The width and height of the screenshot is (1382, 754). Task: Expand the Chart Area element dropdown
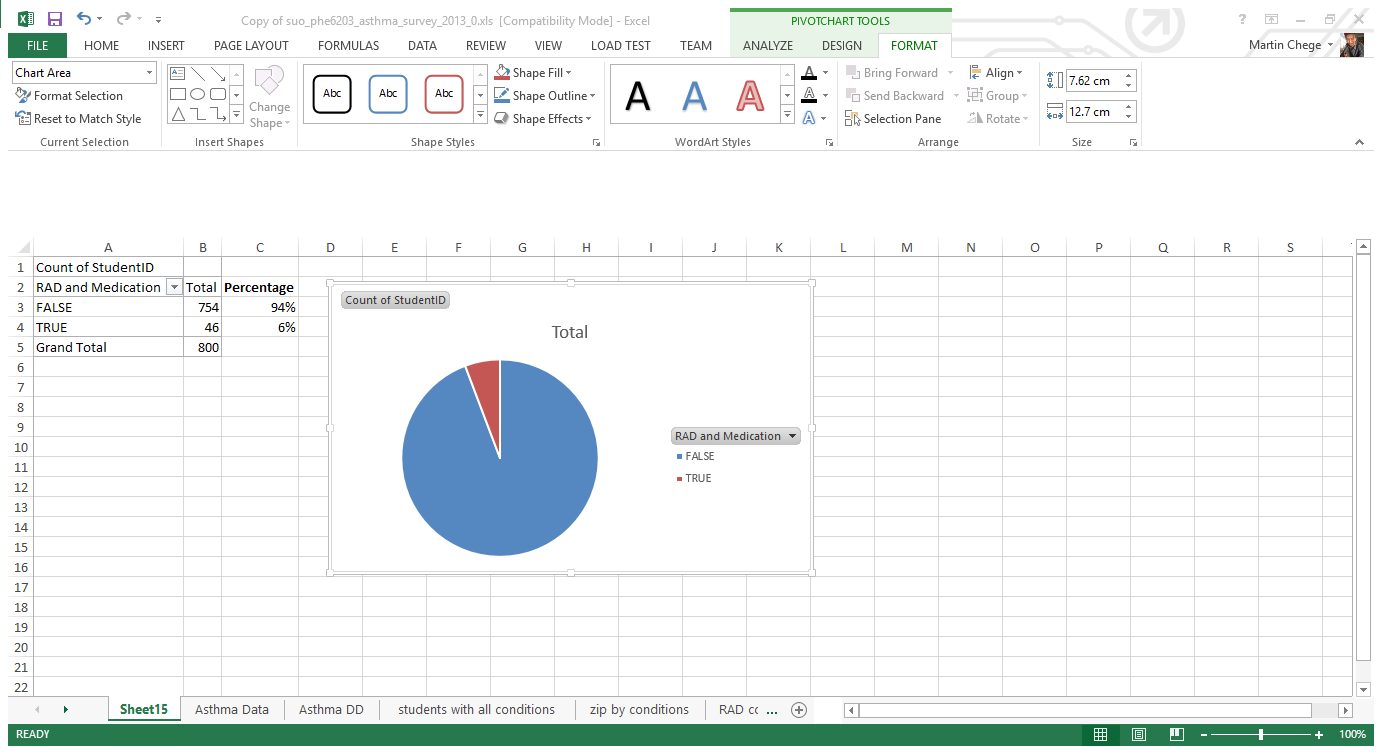coord(150,73)
